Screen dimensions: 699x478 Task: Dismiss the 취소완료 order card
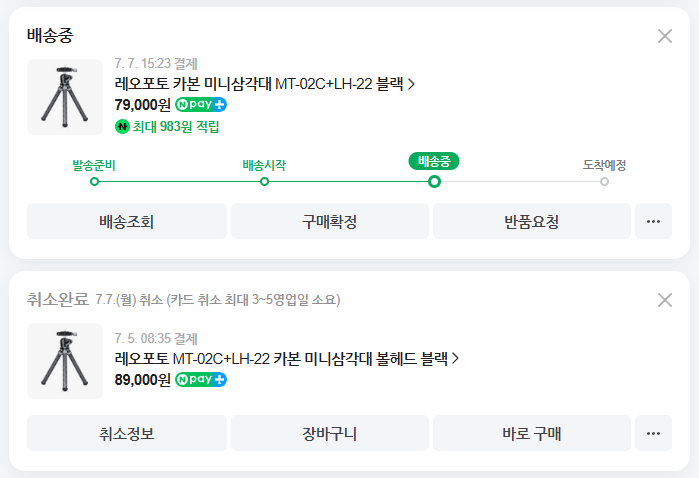[x=665, y=300]
